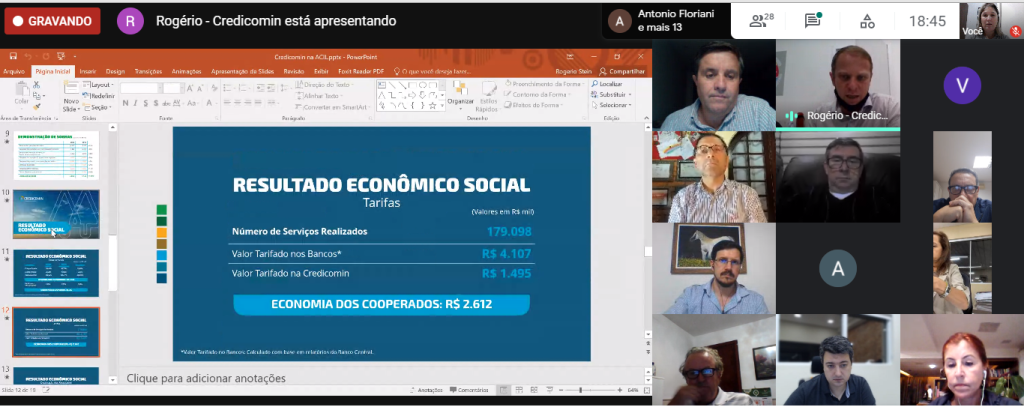
Task: Open the meeting participants list icon
Action: 763,20
